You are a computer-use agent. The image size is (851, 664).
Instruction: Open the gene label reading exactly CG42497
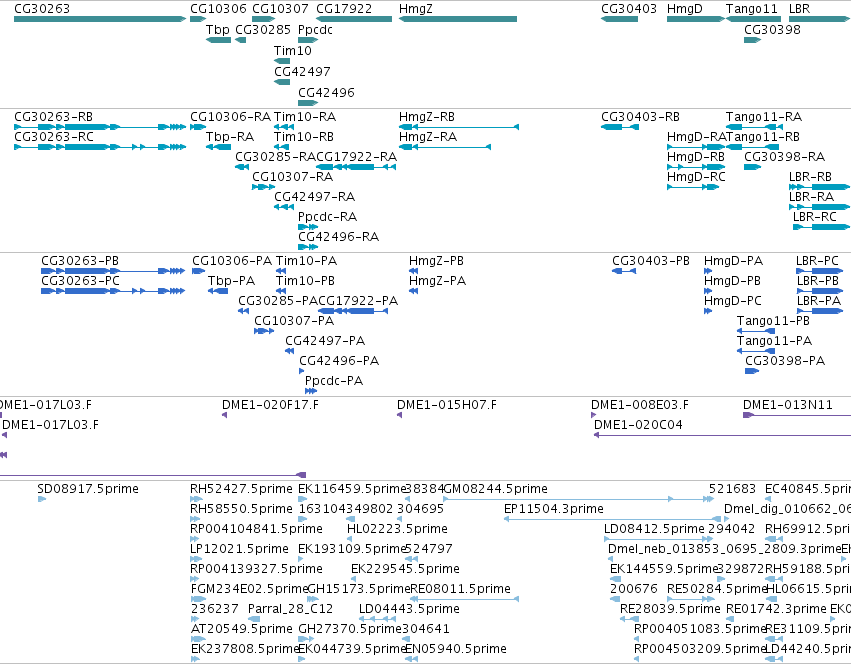pos(302,72)
